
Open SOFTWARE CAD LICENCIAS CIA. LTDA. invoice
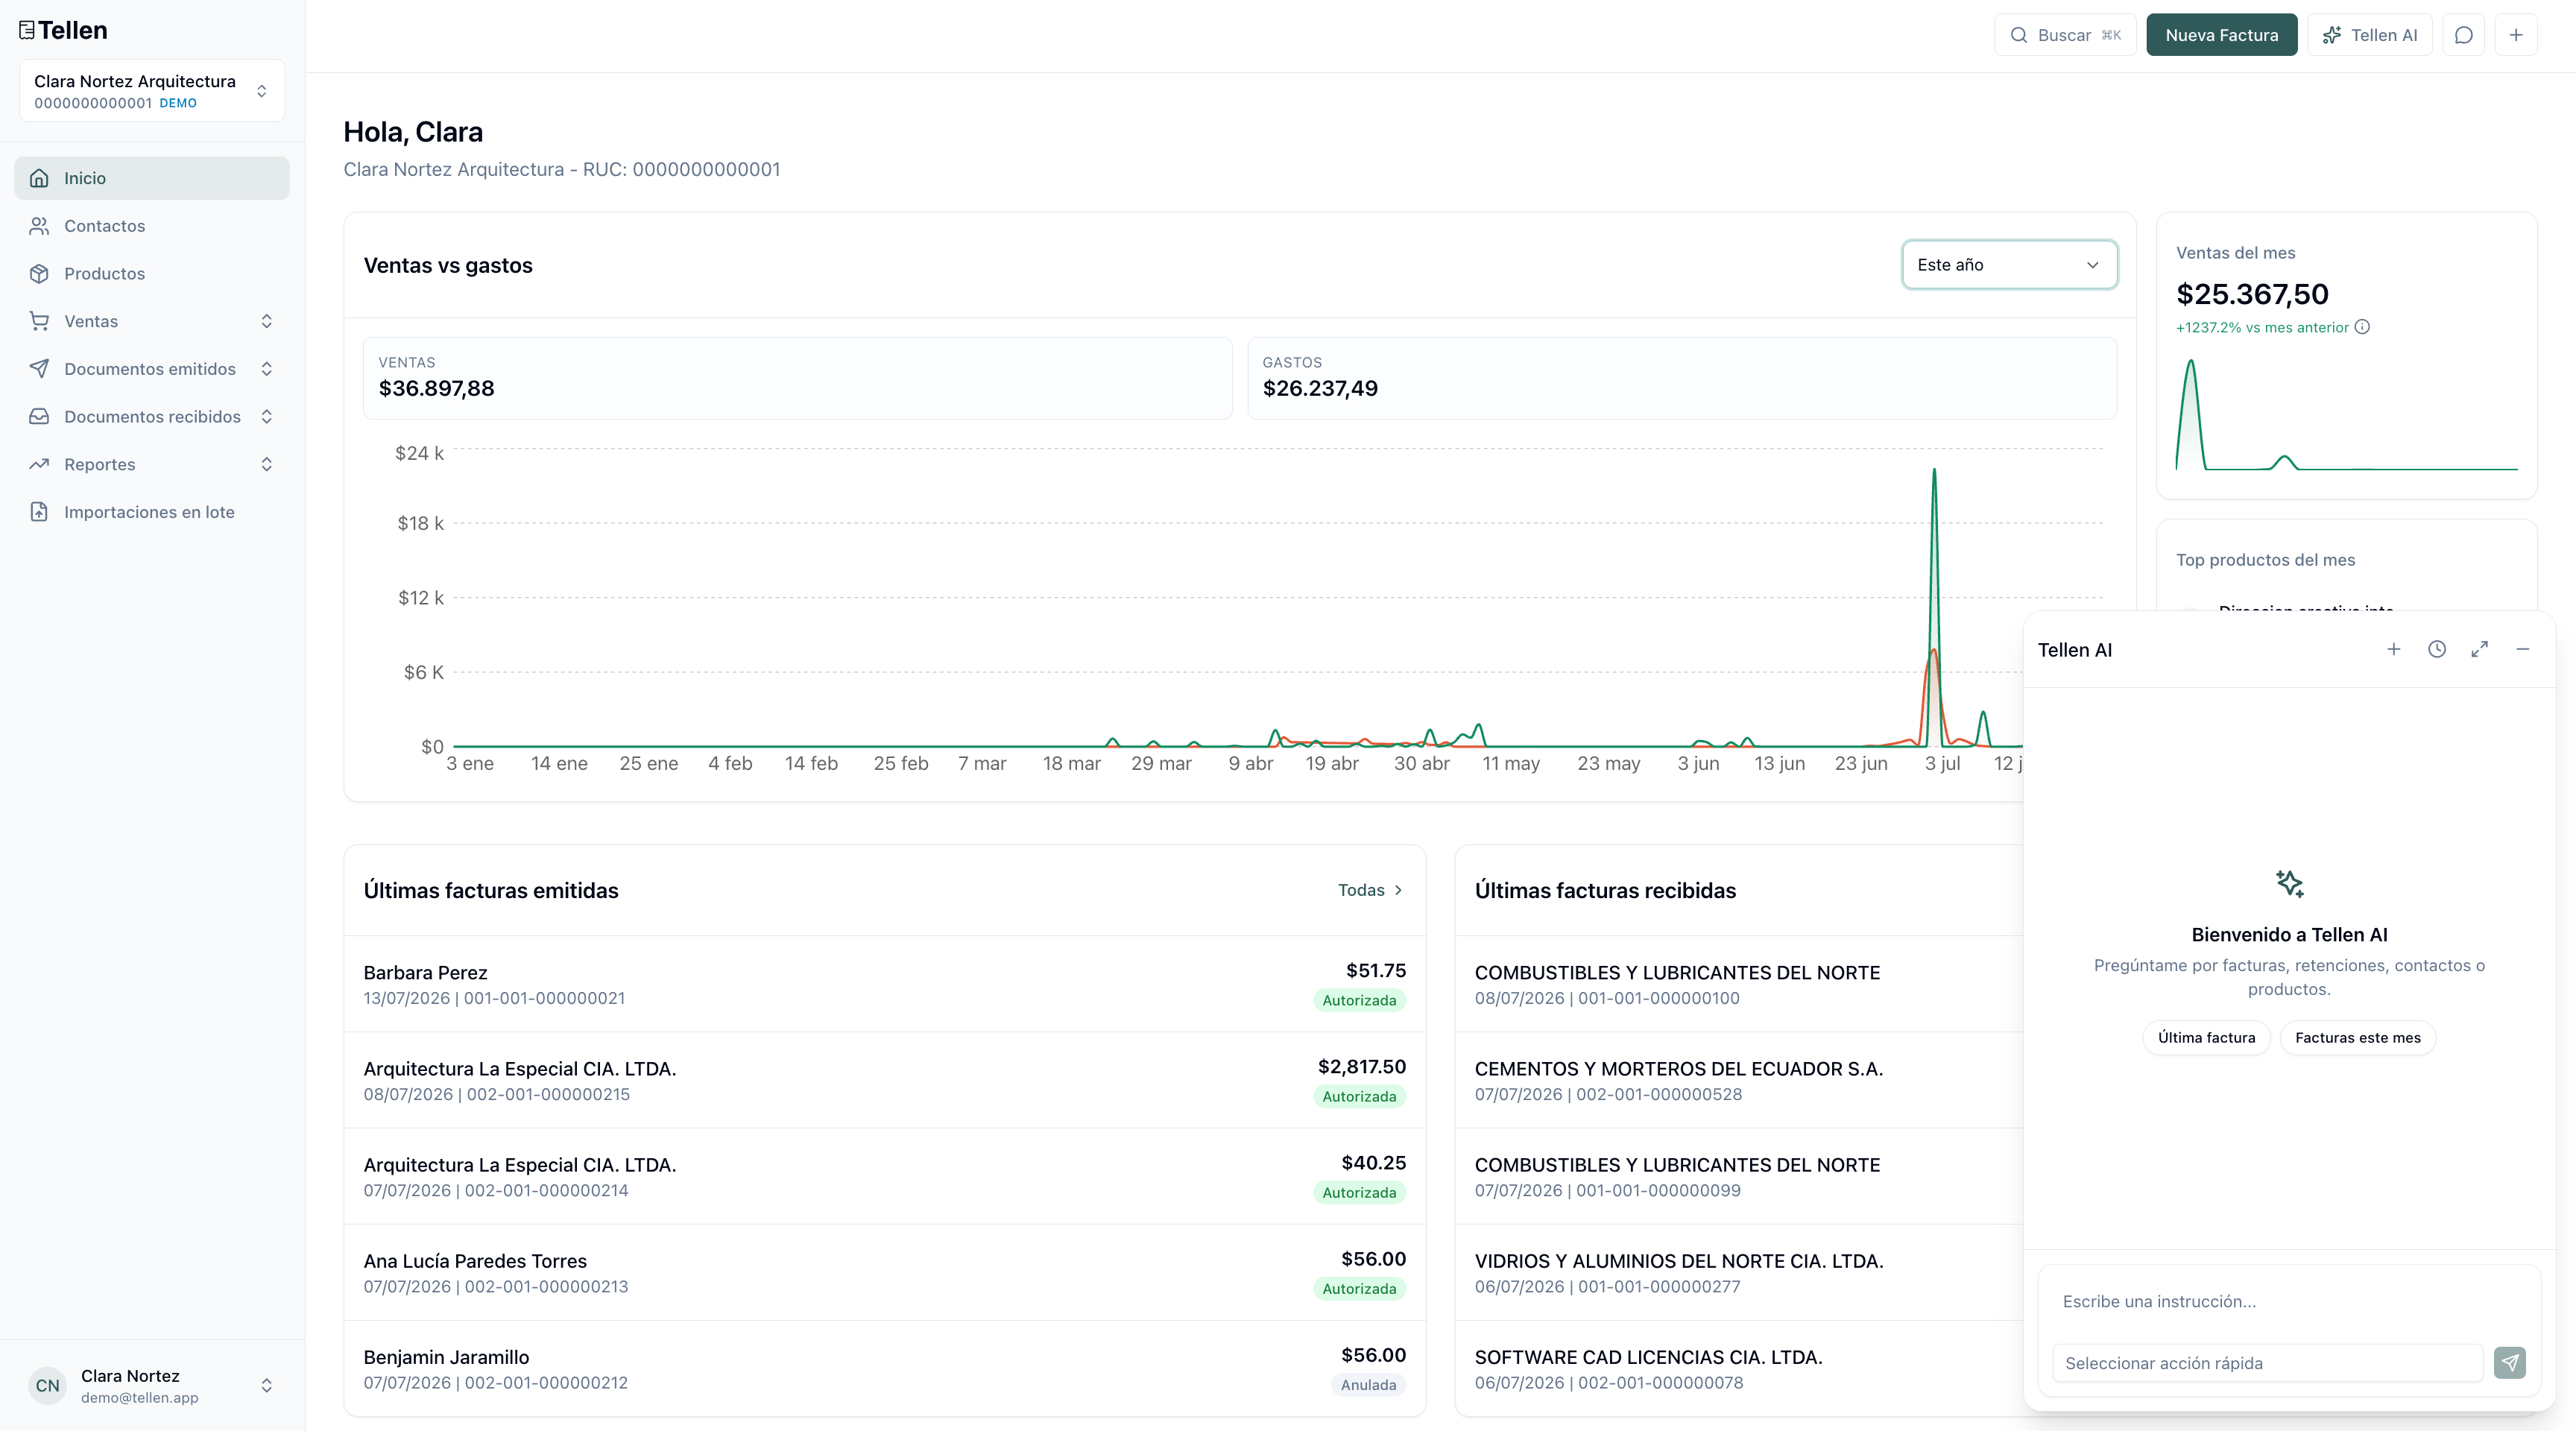1739,1369
